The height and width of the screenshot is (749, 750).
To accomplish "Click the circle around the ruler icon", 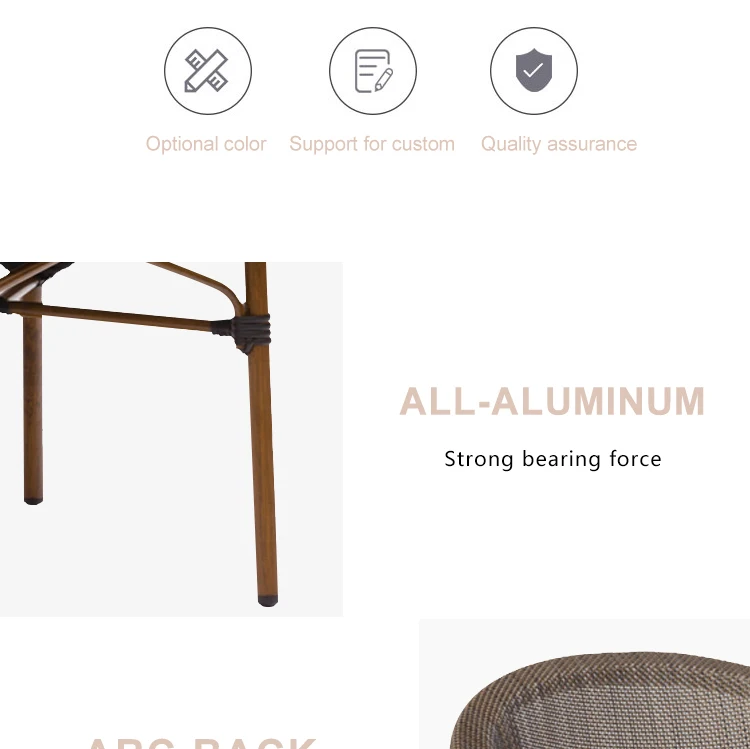I will pos(208,71).
